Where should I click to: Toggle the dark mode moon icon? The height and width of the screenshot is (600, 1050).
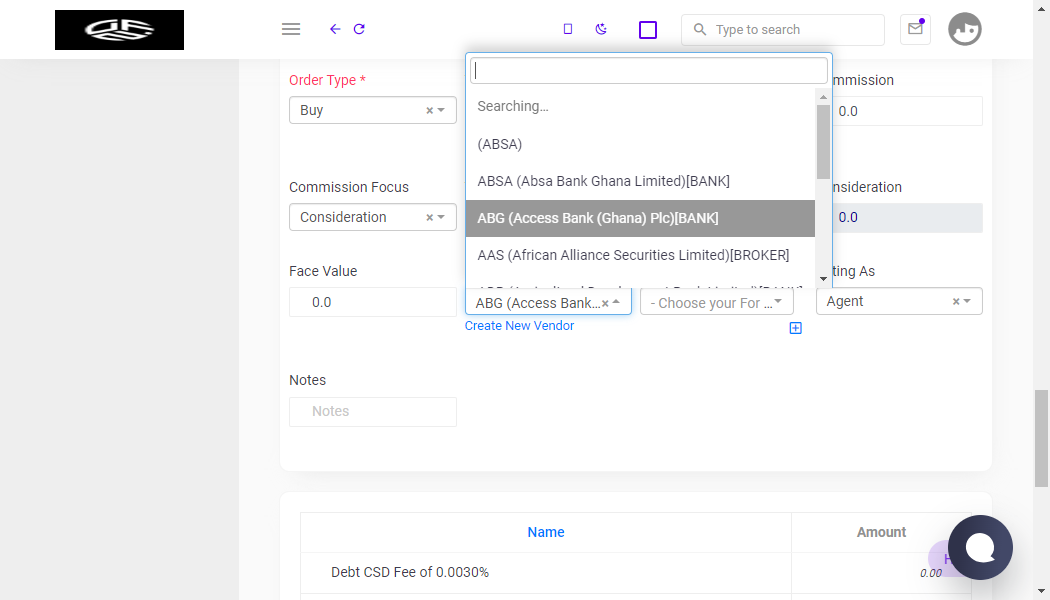tap(601, 29)
